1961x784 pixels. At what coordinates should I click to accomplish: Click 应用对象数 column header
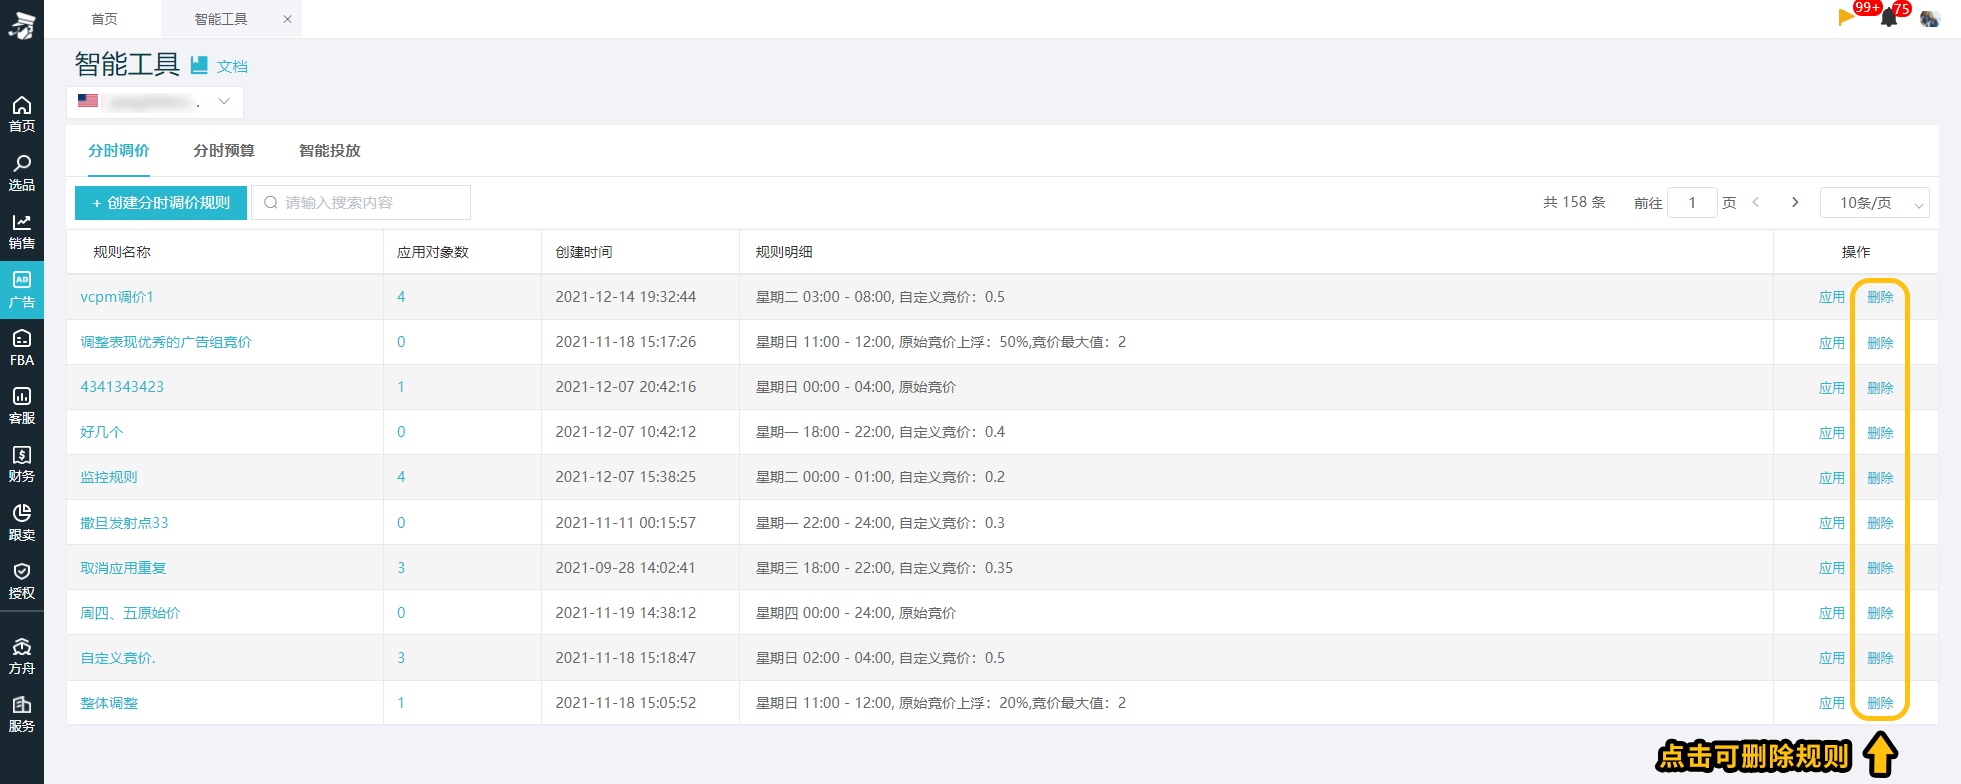(x=433, y=252)
